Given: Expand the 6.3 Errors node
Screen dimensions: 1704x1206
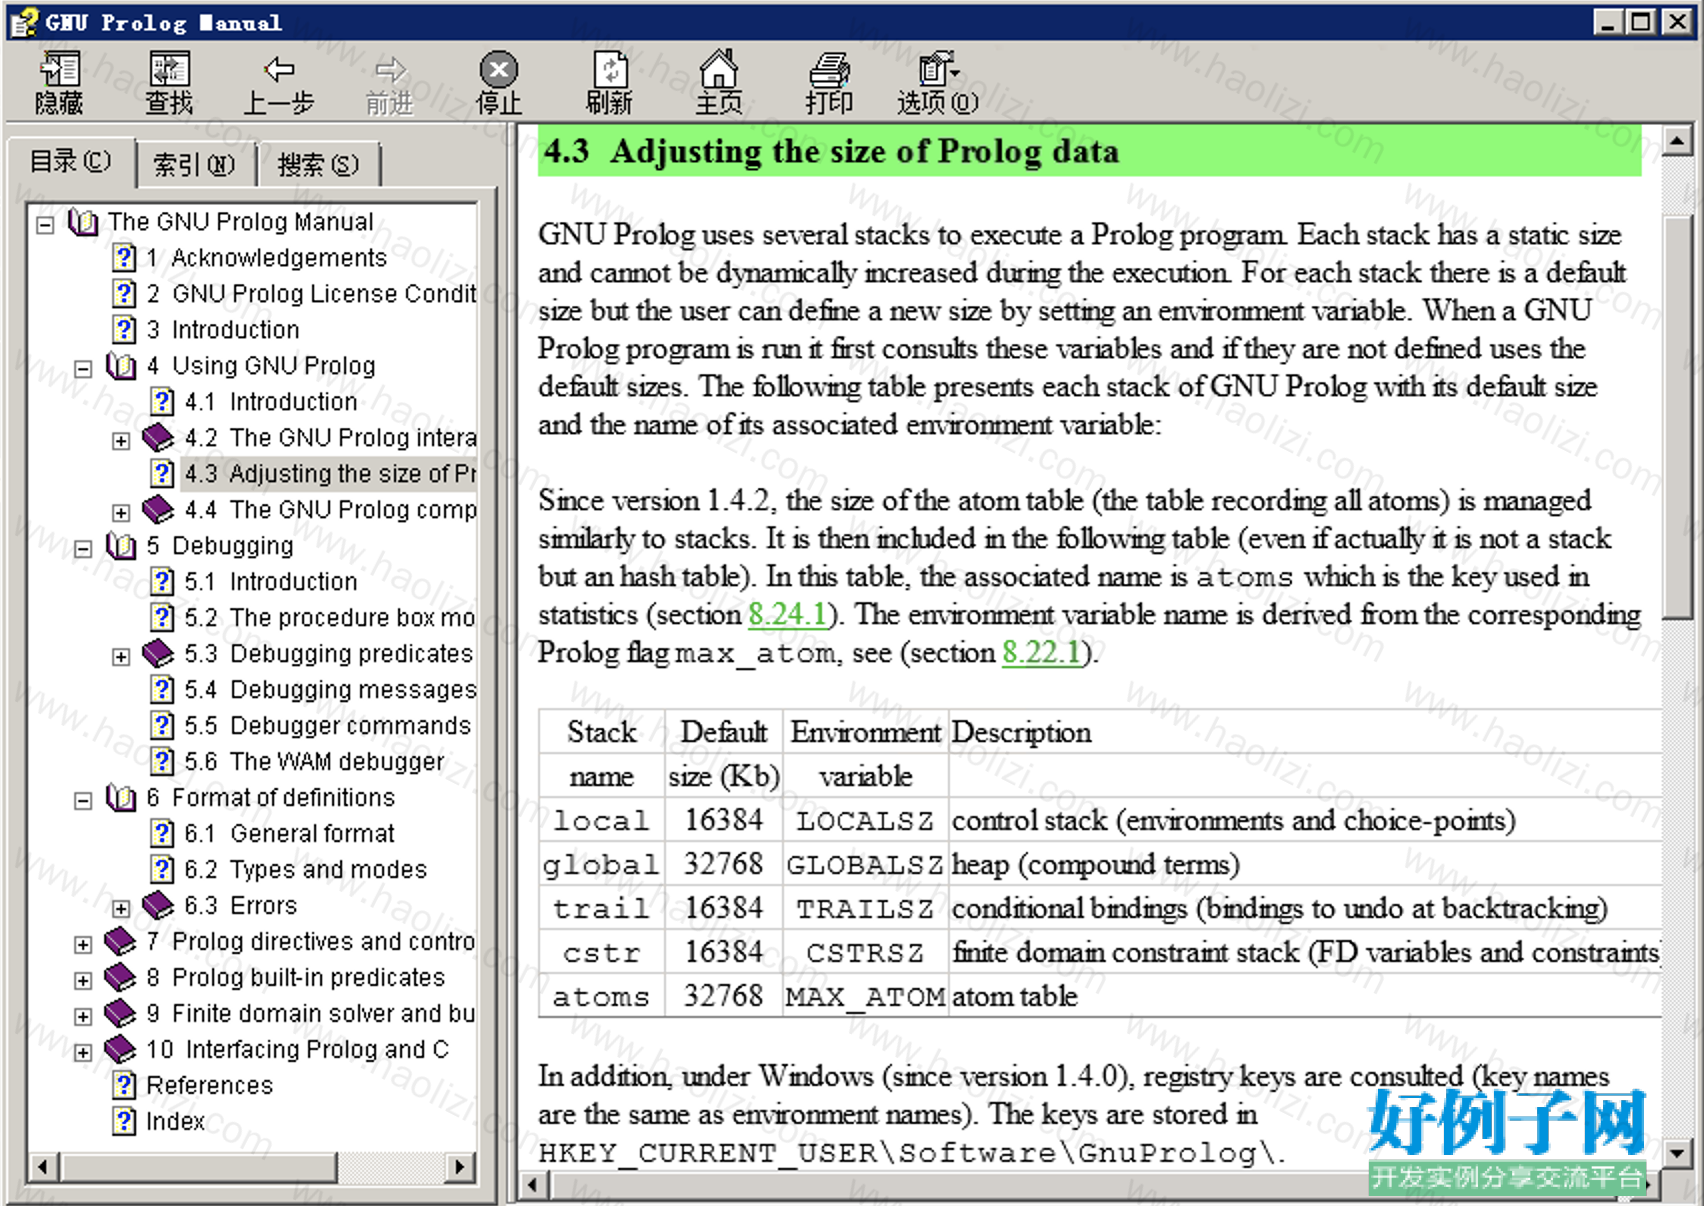Looking at the screenshot, I should 121,908.
